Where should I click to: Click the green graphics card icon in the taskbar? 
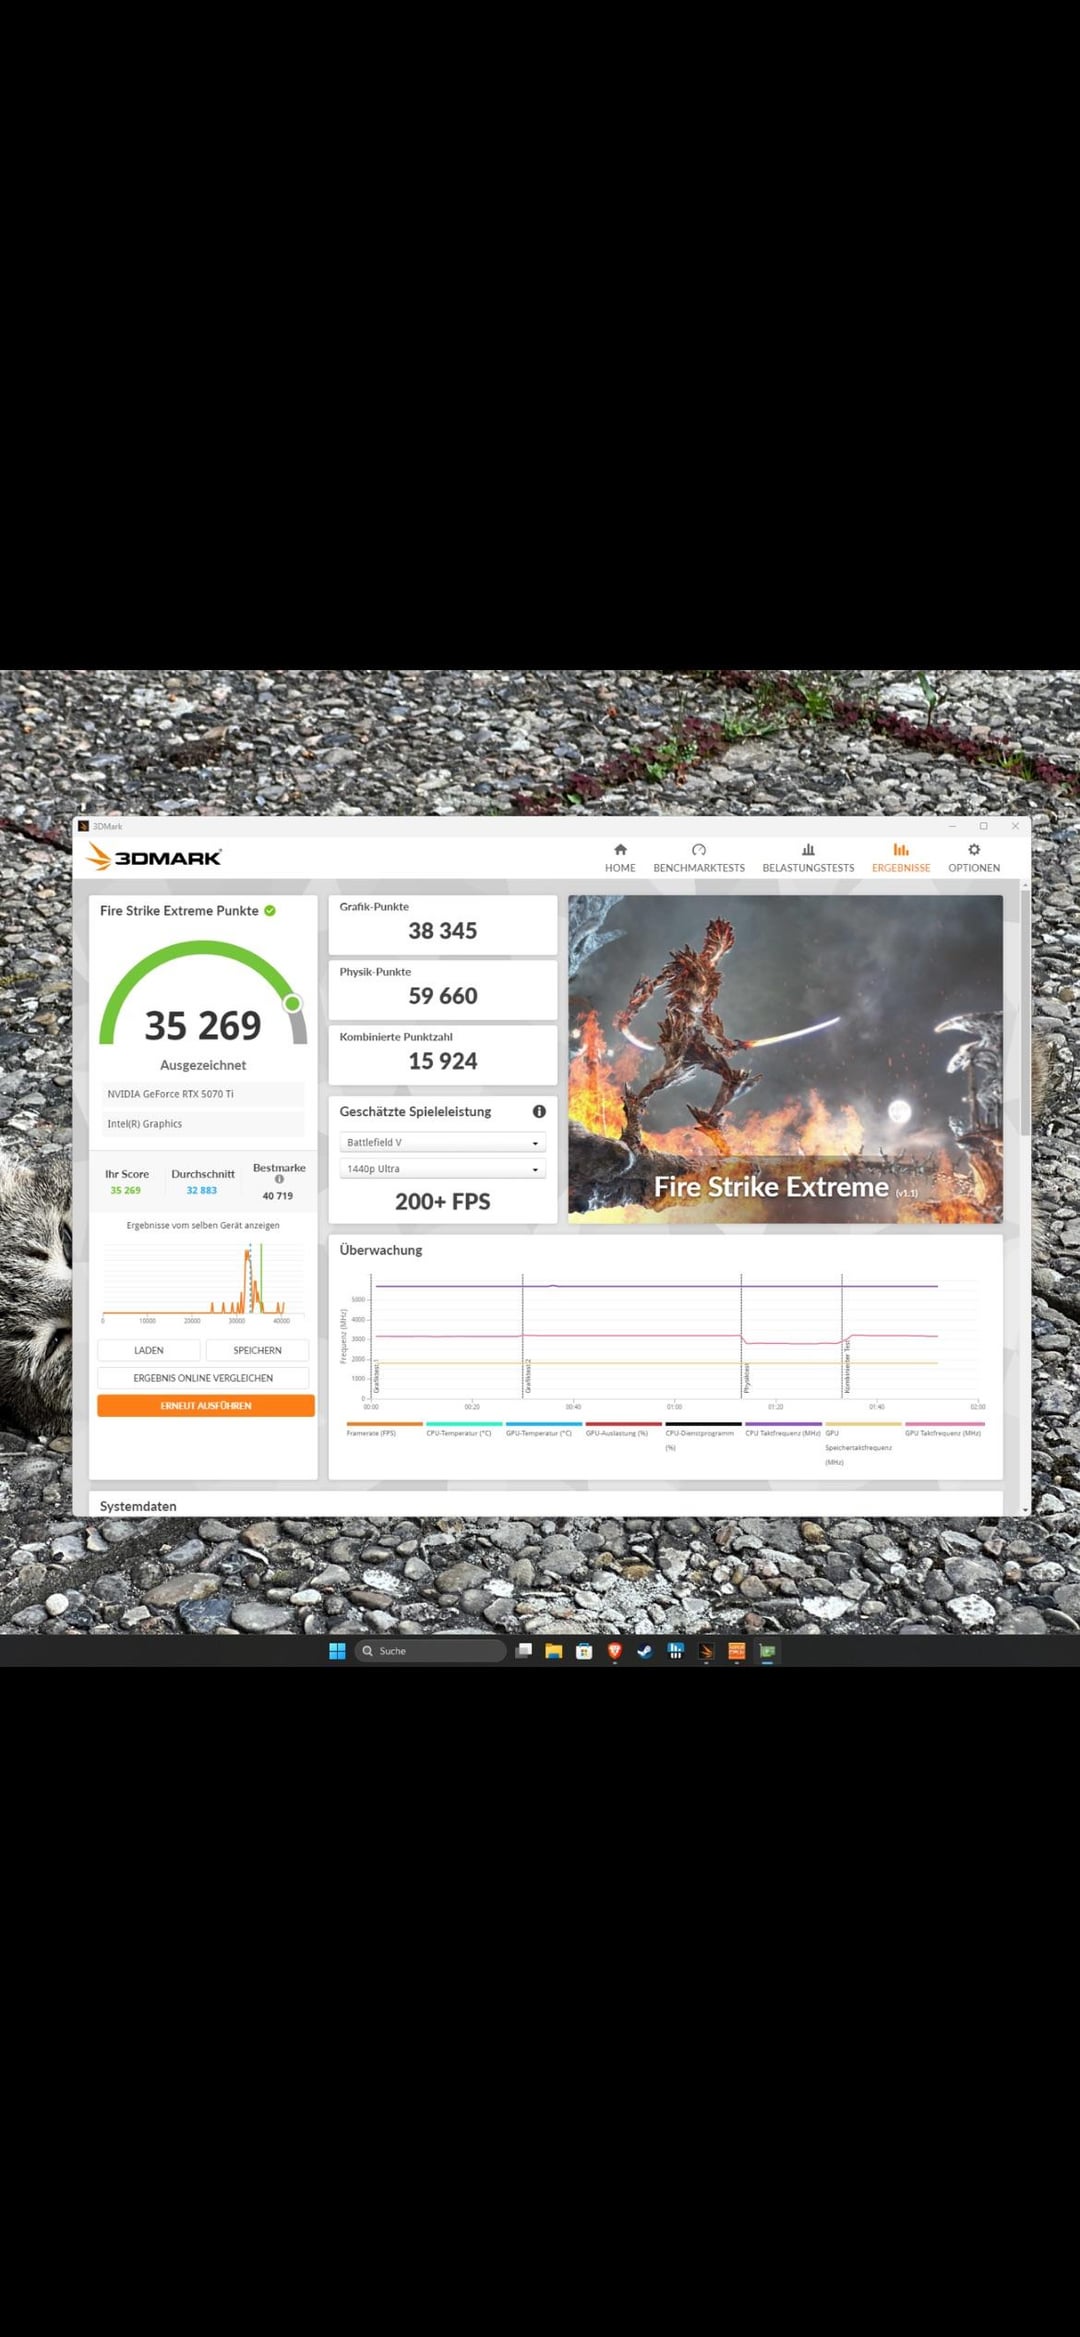pyautogui.click(x=768, y=1651)
